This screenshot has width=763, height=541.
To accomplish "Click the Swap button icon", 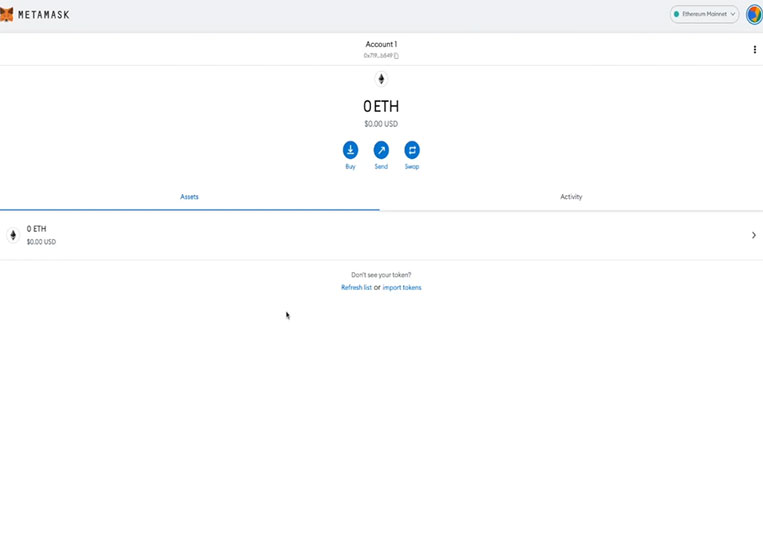I will click(412, 150).
